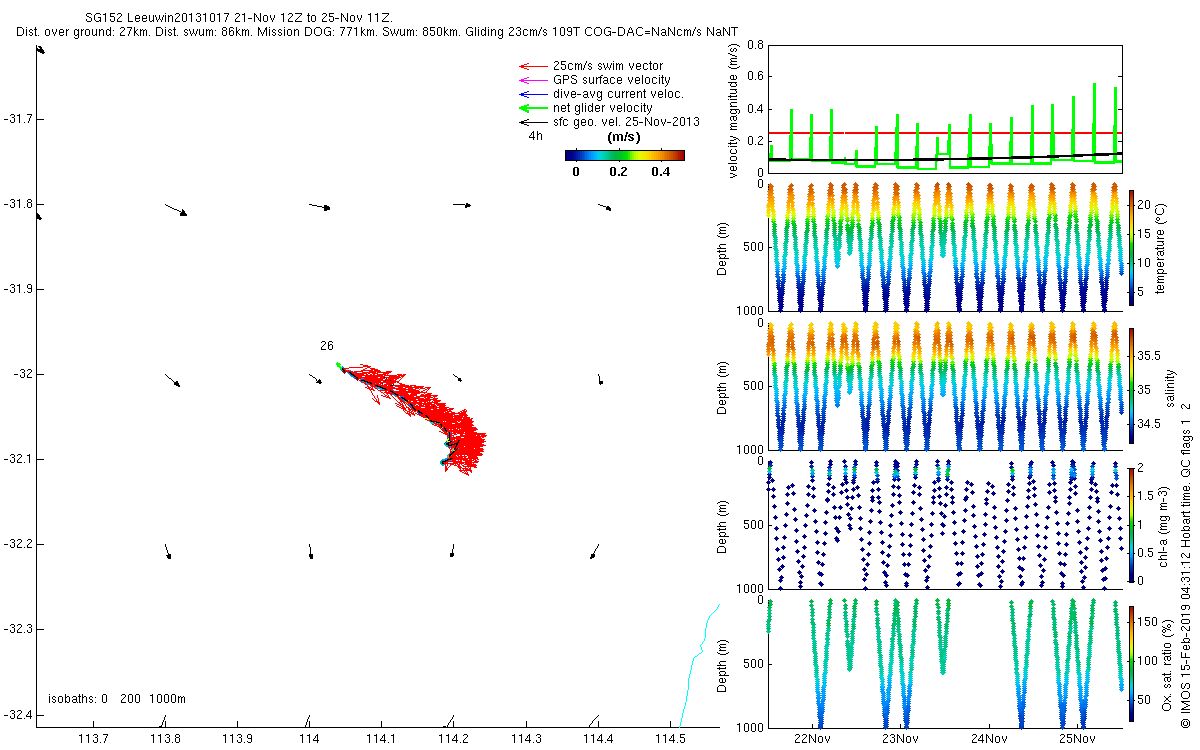This screenshot has height=750, width=1200.
Task: Select the '25cm/s swim vector' legend label
Action: pos(608,66)
